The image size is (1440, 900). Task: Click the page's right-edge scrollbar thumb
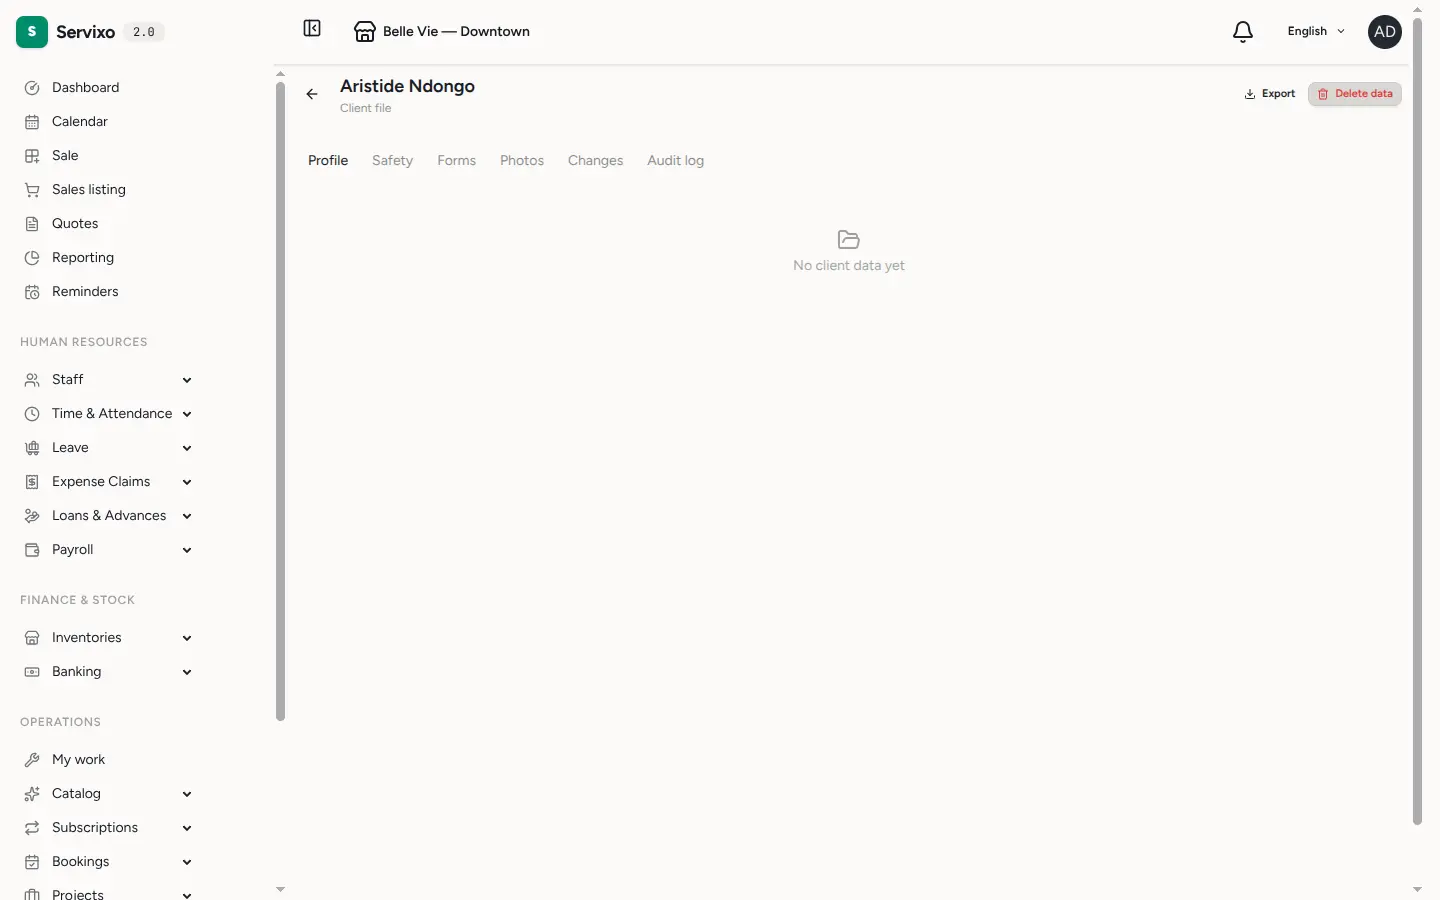click(x=1417, y=420)
